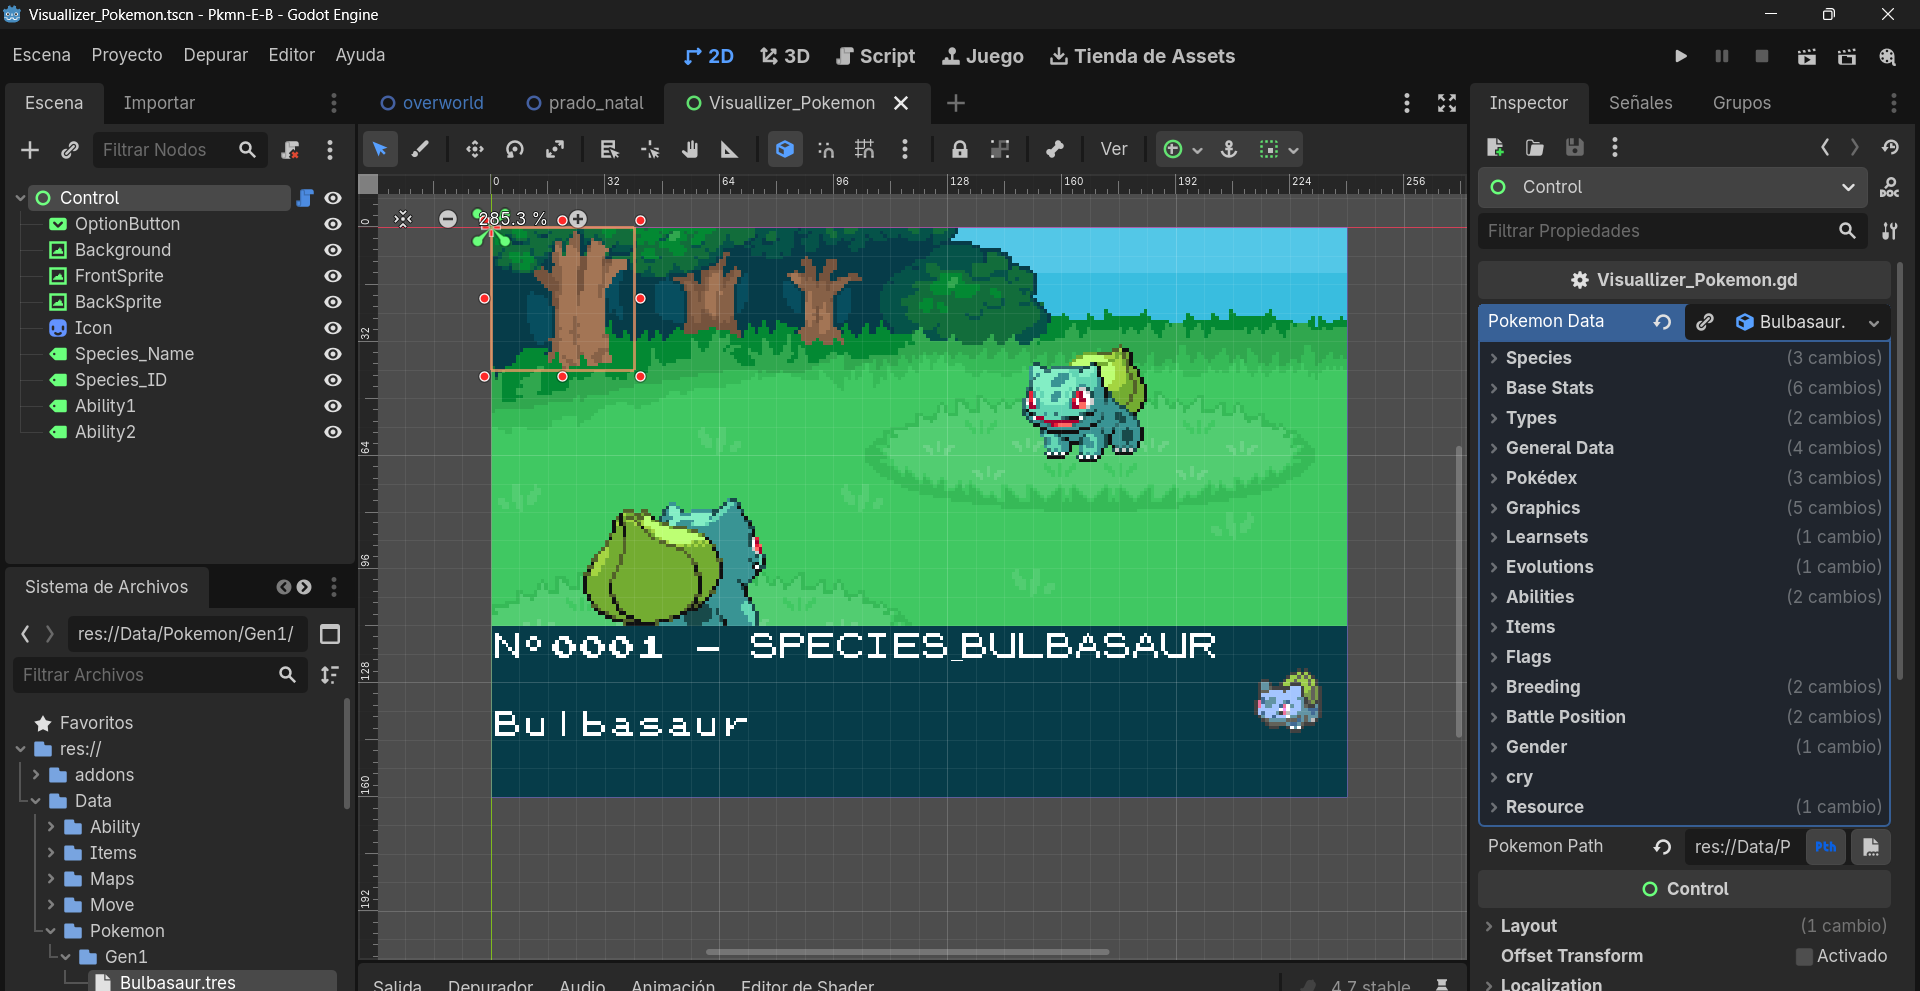Hide the Background node
Image resolution: width=1920 pixels, height=991 pixels.
point(333,250)
